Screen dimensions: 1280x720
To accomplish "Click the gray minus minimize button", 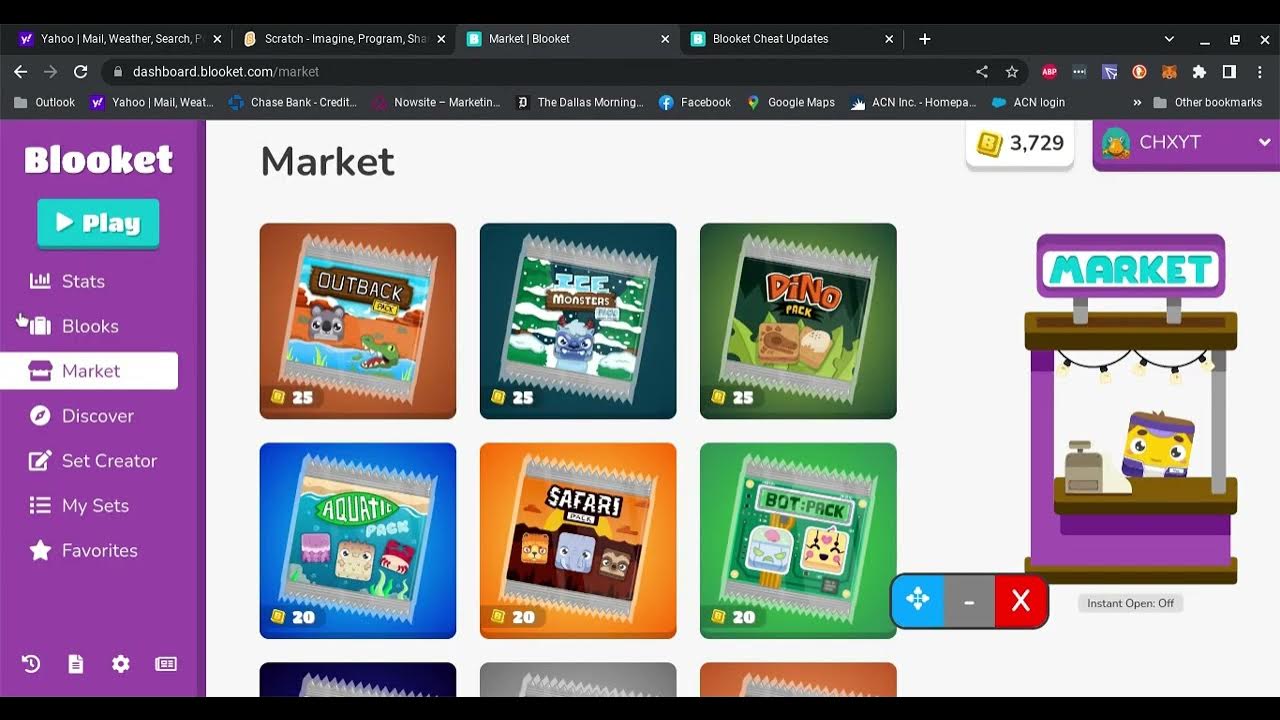I will (x=969, y=600).
